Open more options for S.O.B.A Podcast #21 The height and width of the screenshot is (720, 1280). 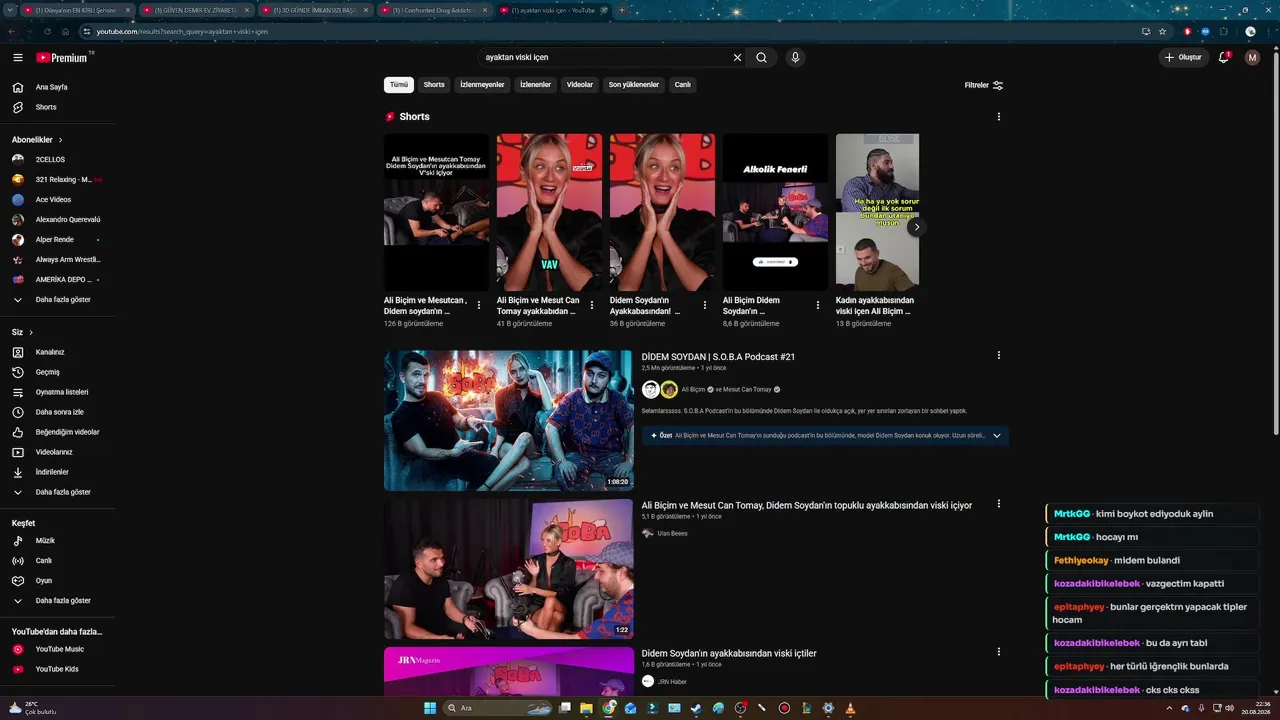coord(998,355)
